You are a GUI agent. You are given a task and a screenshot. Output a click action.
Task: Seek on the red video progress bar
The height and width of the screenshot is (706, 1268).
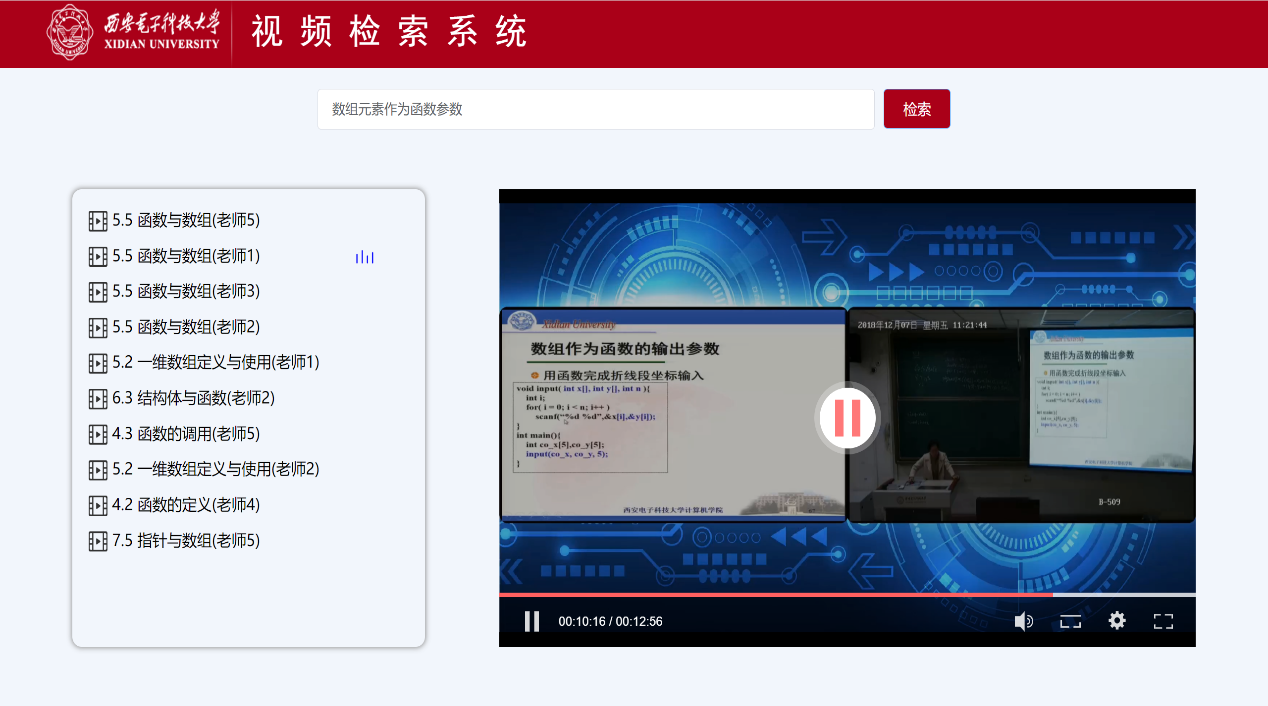point(775,594)
